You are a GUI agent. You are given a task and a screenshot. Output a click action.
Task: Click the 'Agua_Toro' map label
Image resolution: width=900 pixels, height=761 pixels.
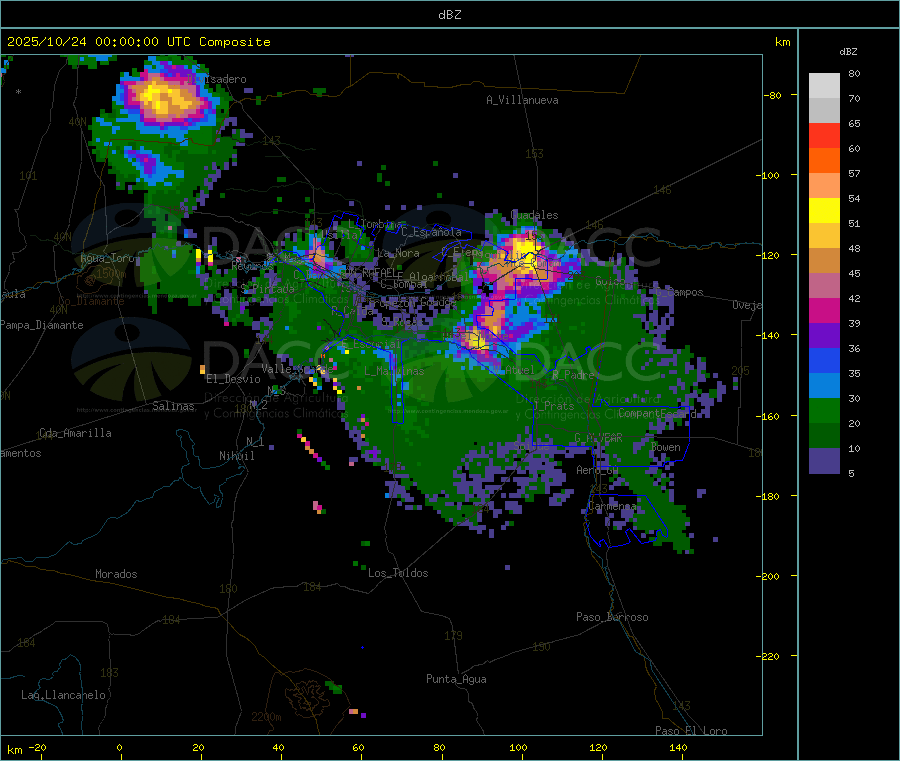tap(106, 258)
